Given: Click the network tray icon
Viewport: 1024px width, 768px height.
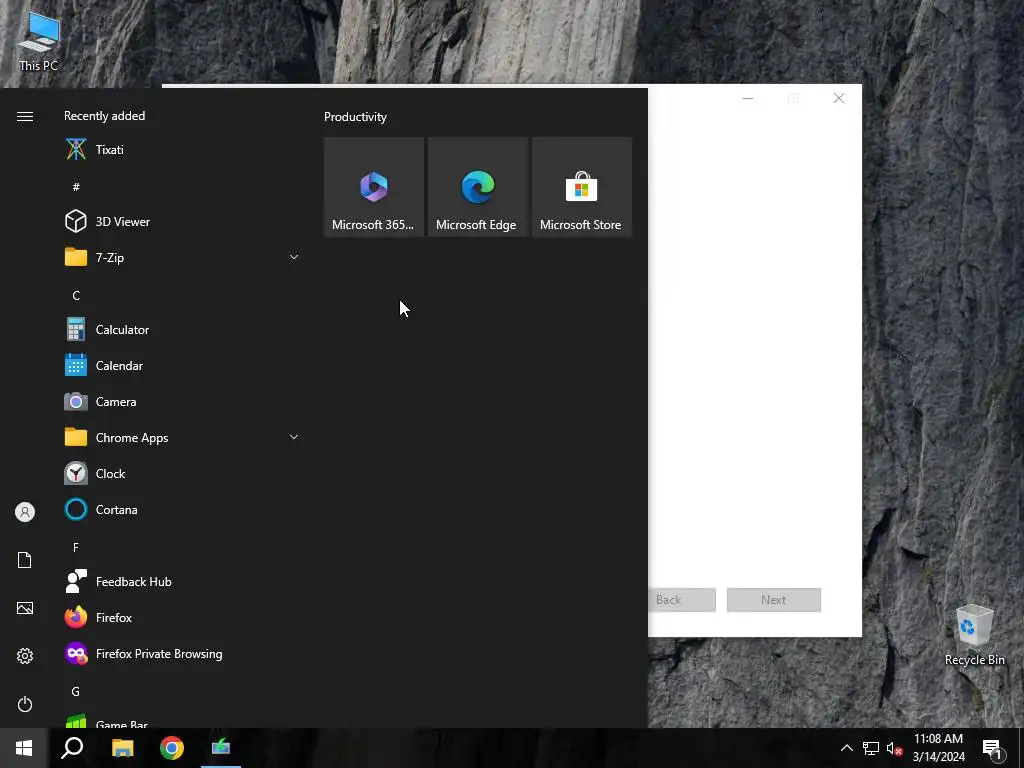Looking at the screenshot, I should [871, 748].
